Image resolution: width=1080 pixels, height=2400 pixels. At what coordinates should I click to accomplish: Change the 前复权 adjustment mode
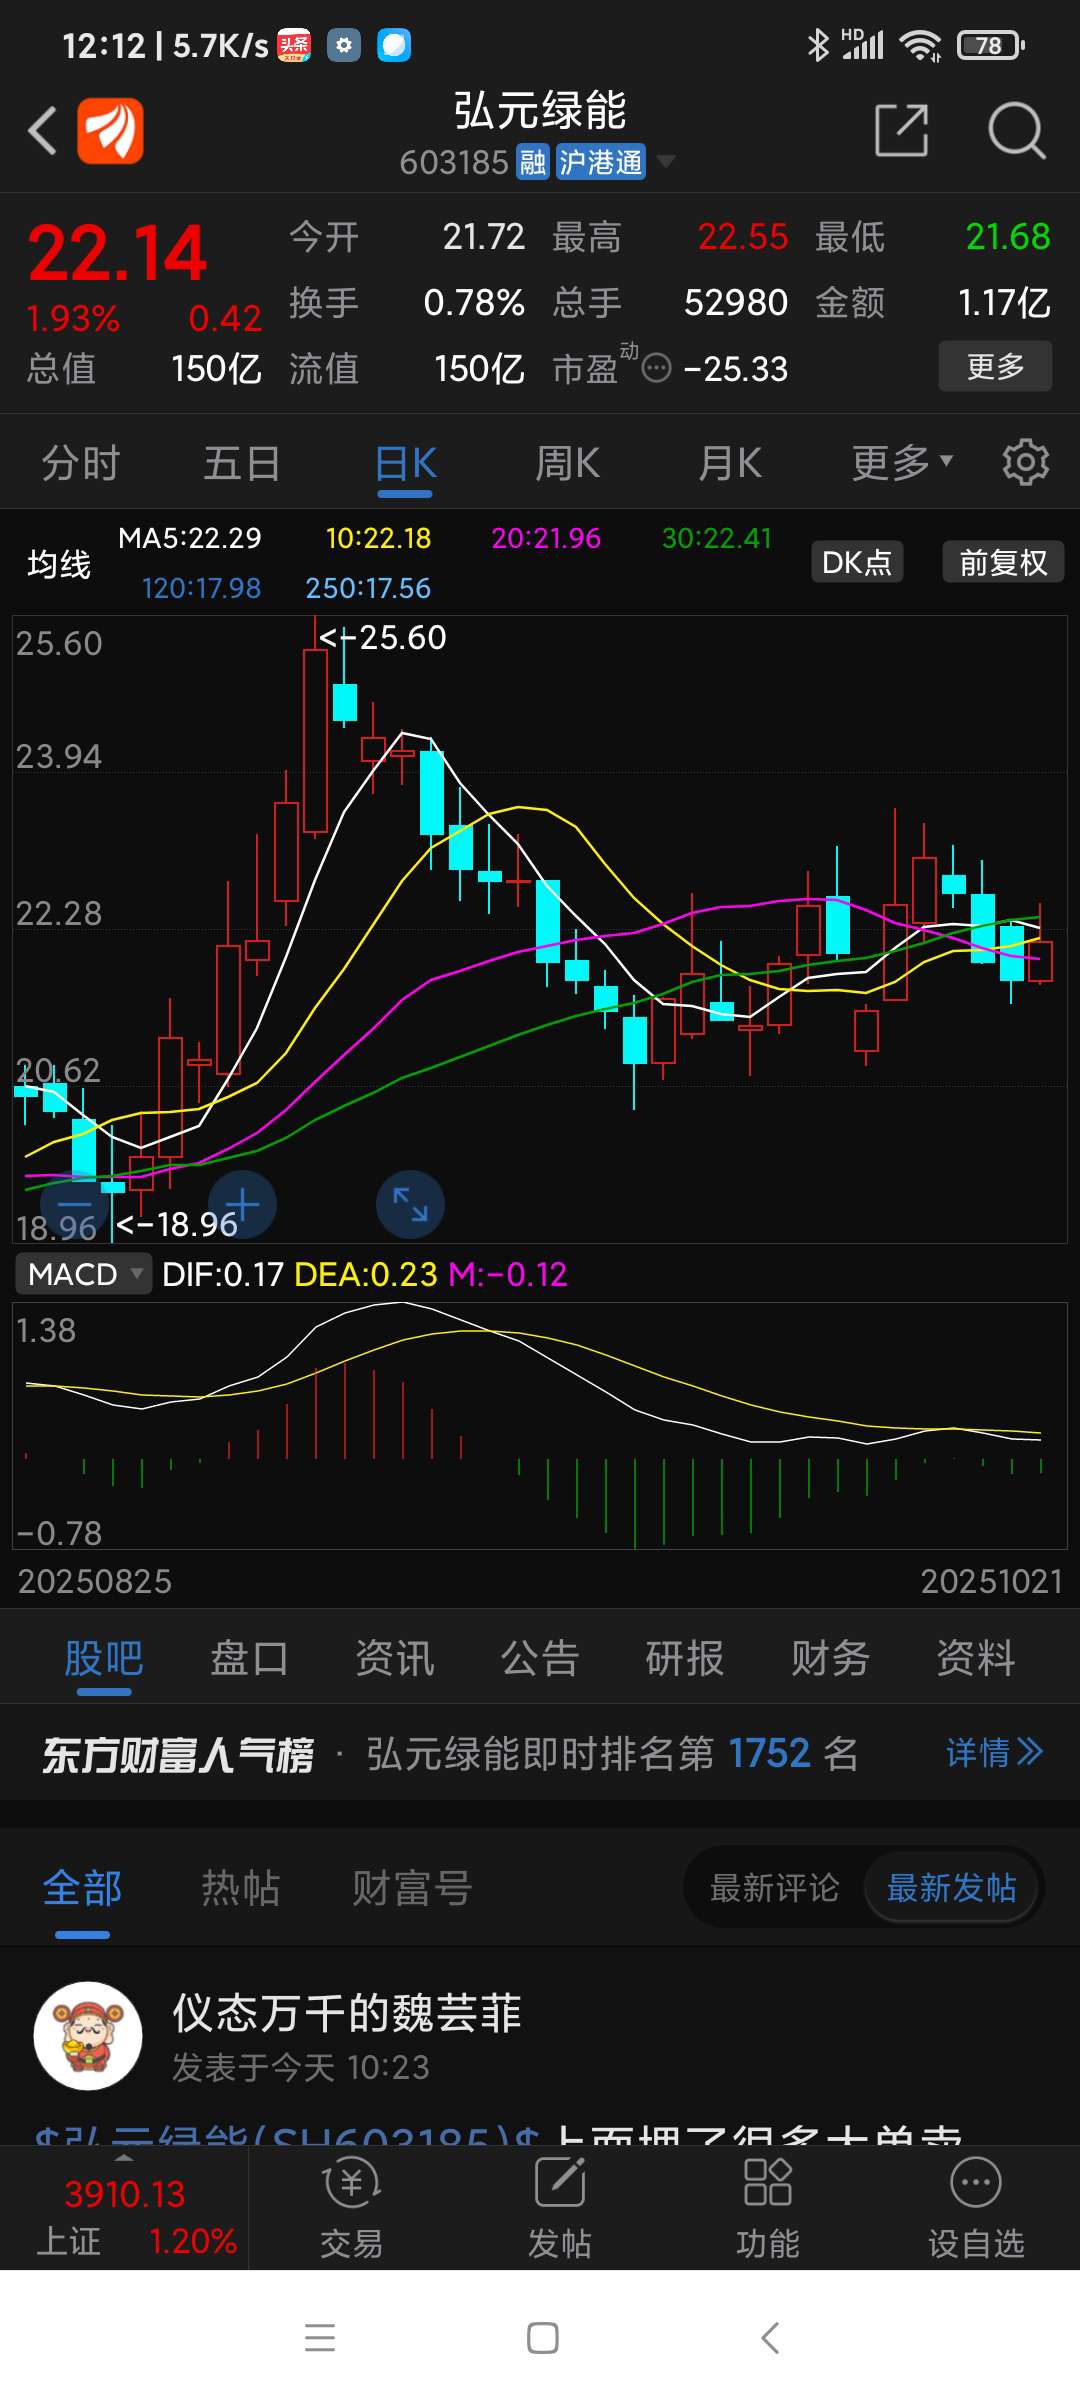(x=1003, y=562)
